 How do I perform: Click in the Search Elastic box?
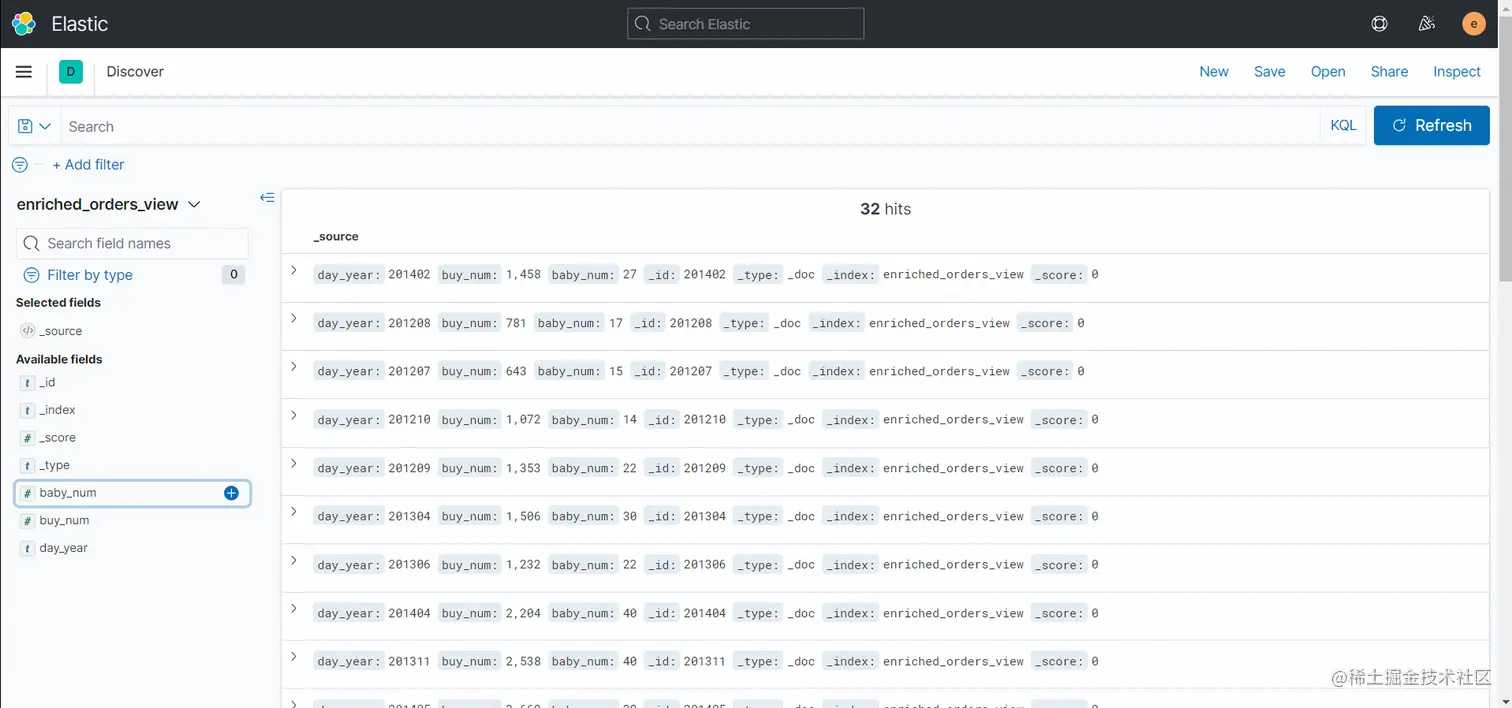(x=746, y=24)
